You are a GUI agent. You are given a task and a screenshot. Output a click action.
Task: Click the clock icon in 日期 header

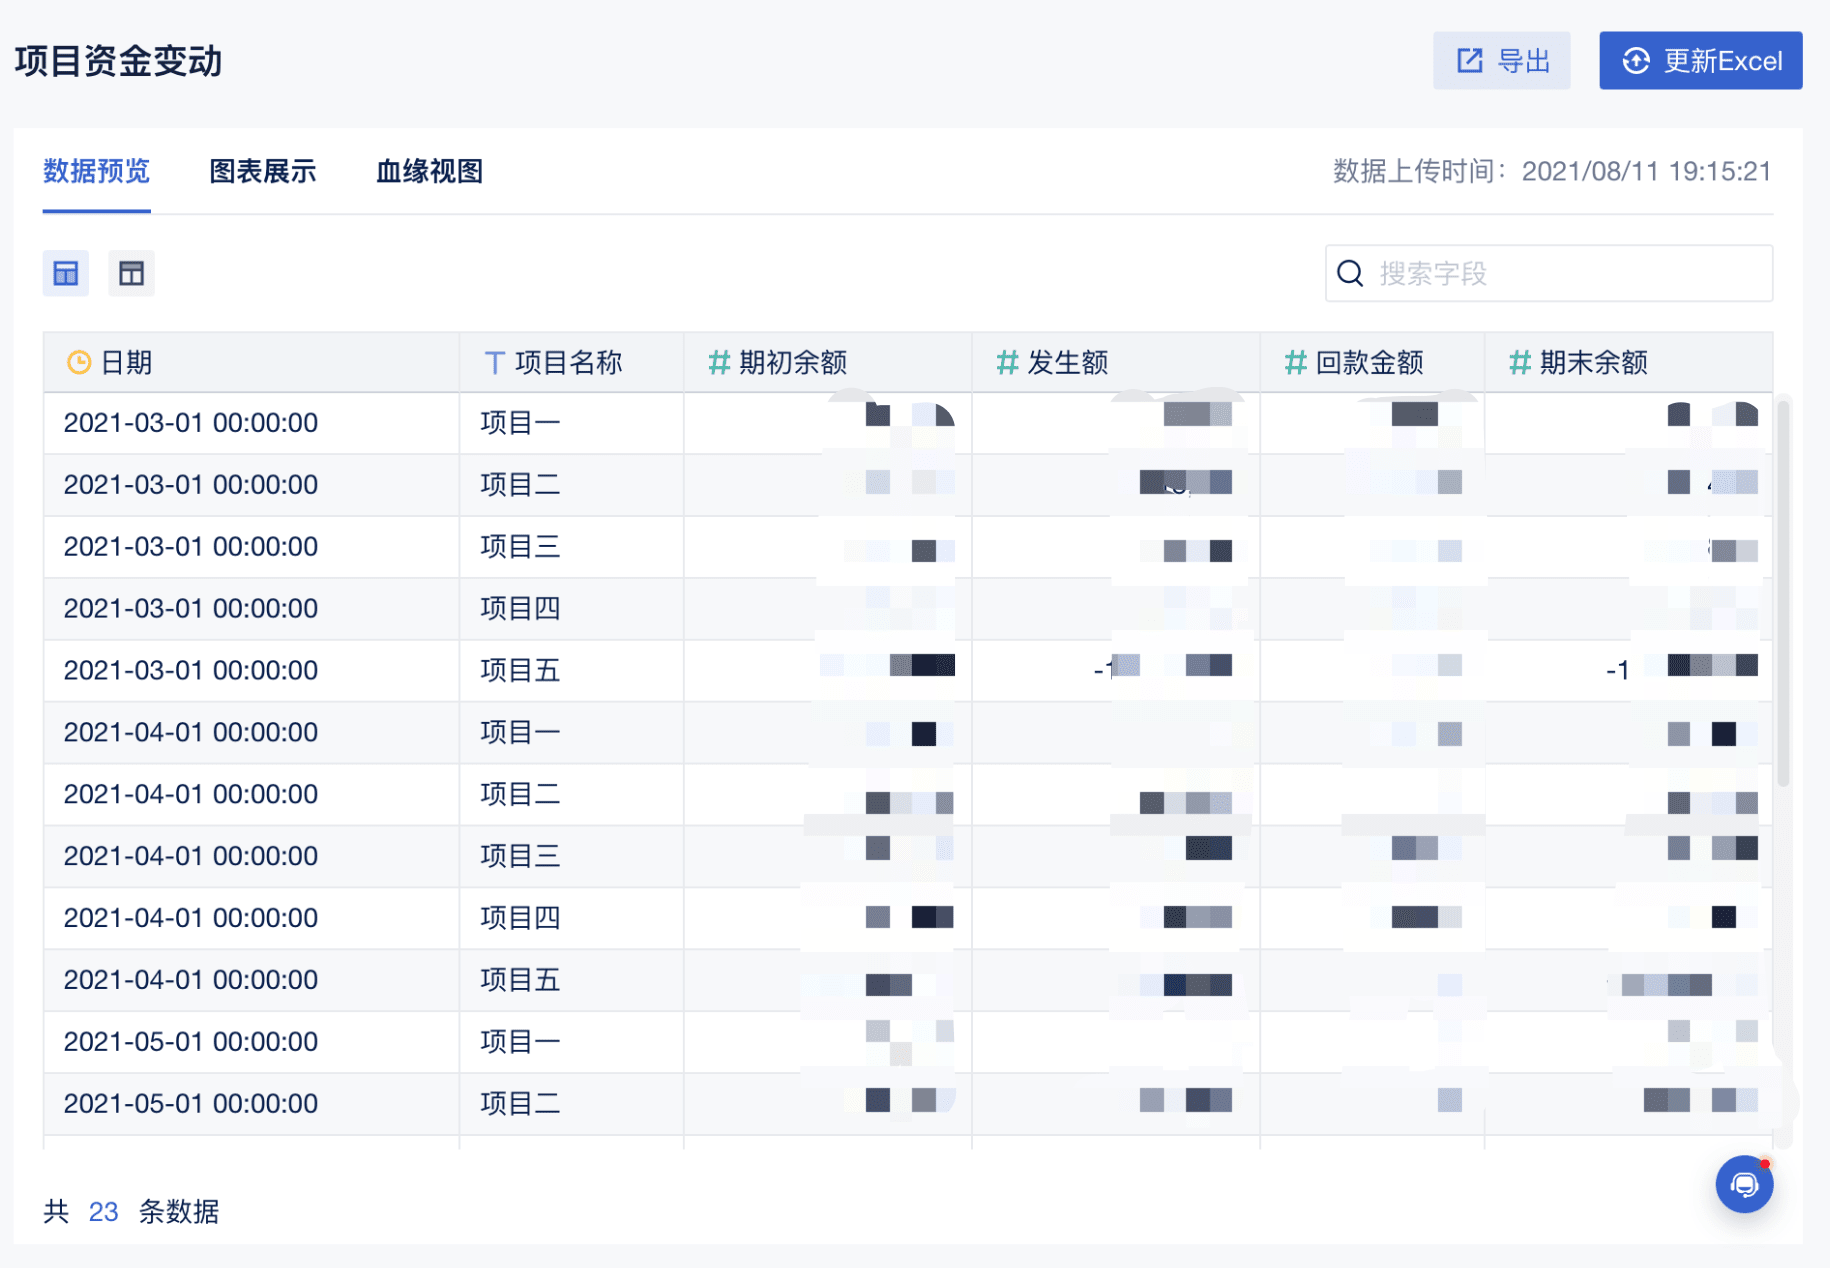pyautogui.click(x=79, y=362)
